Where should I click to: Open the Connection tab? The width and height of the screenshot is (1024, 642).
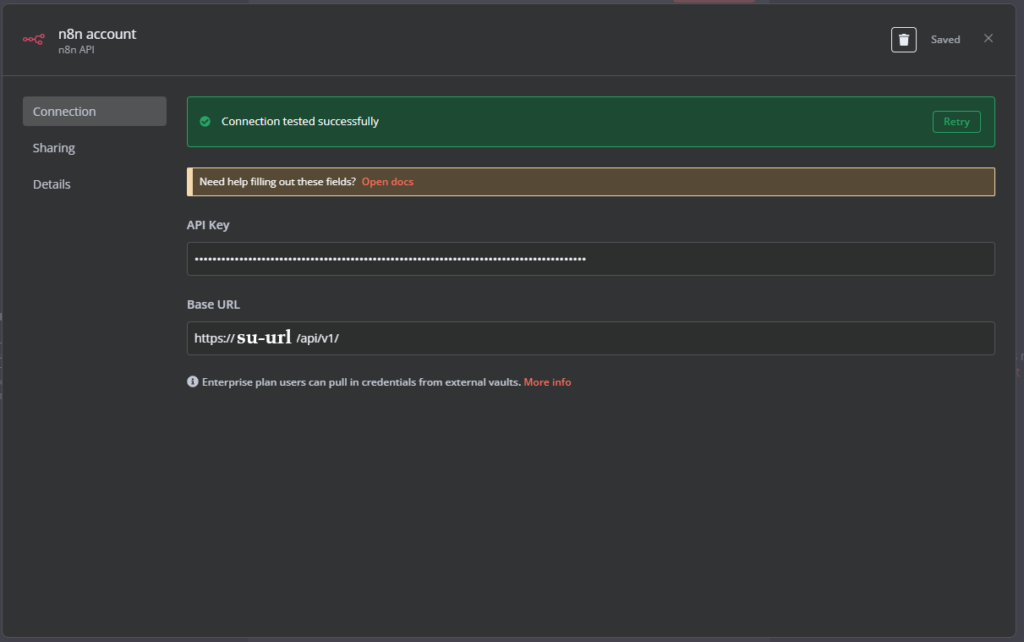[94, 112]
